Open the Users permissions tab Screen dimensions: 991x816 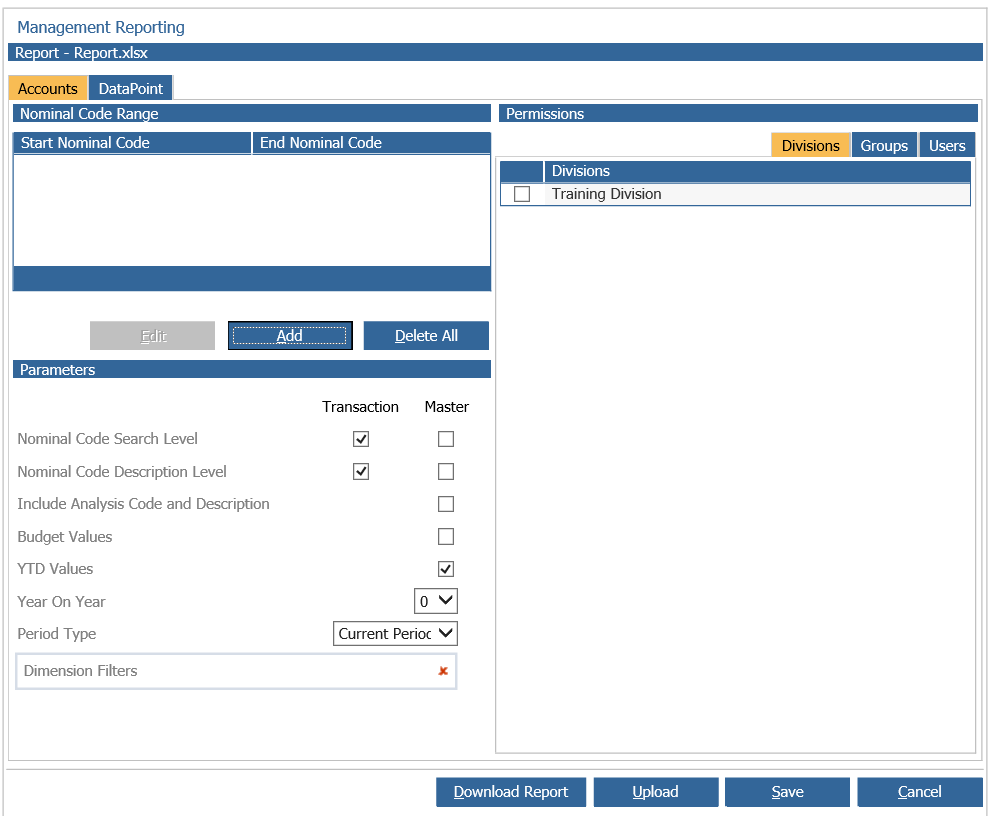(x=946, y=145)
